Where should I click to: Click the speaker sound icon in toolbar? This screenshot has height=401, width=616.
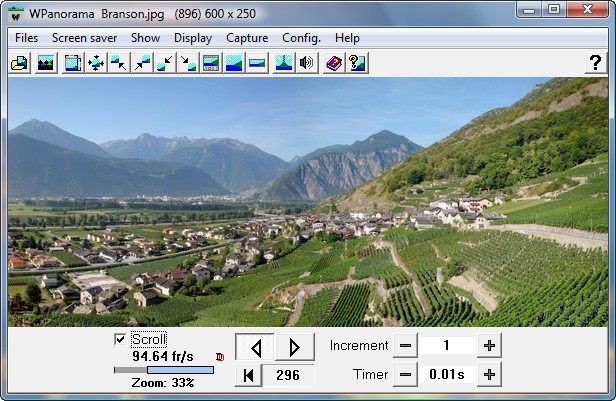tap(306, 63)
